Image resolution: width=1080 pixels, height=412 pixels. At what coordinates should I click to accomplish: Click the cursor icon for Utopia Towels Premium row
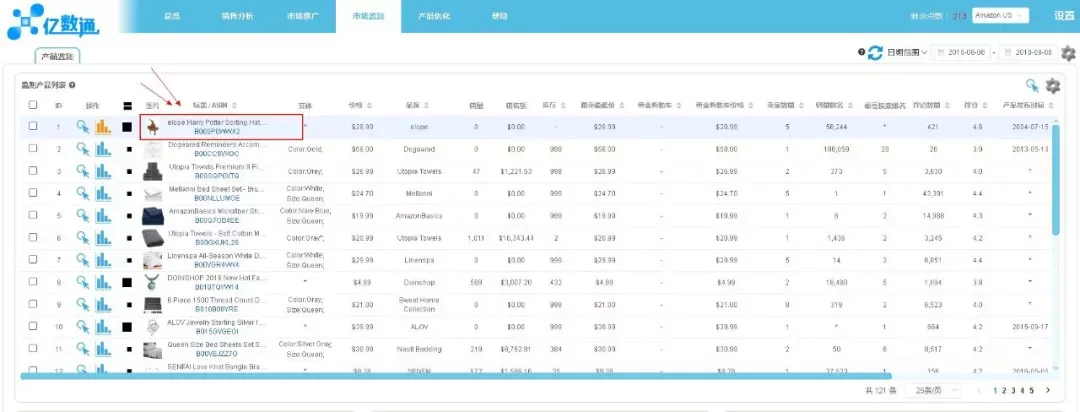pos(83,171)
